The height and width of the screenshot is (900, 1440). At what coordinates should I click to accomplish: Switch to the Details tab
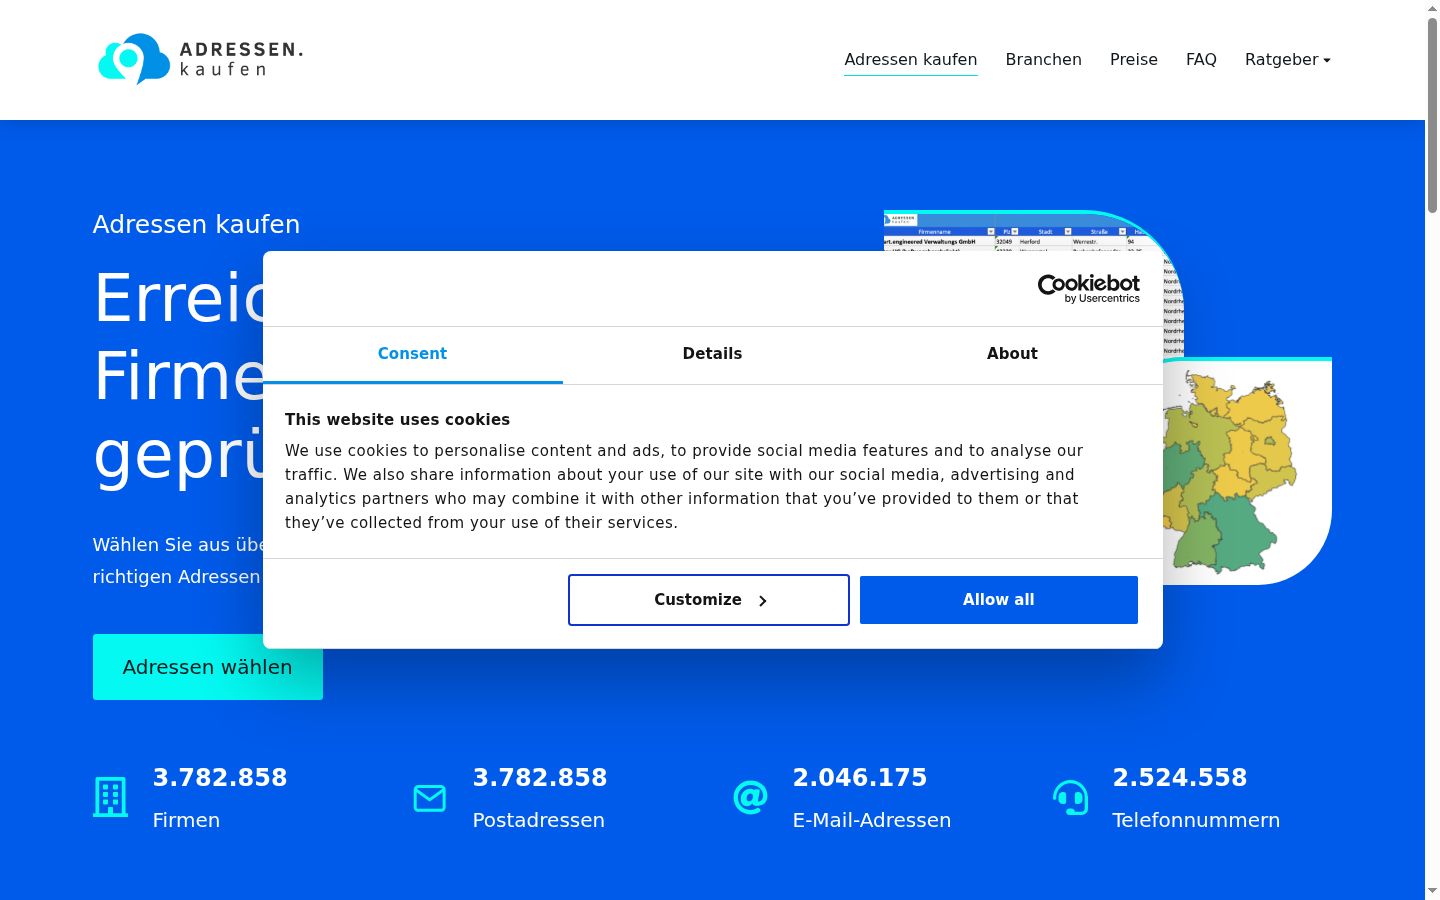click(712, 354)
